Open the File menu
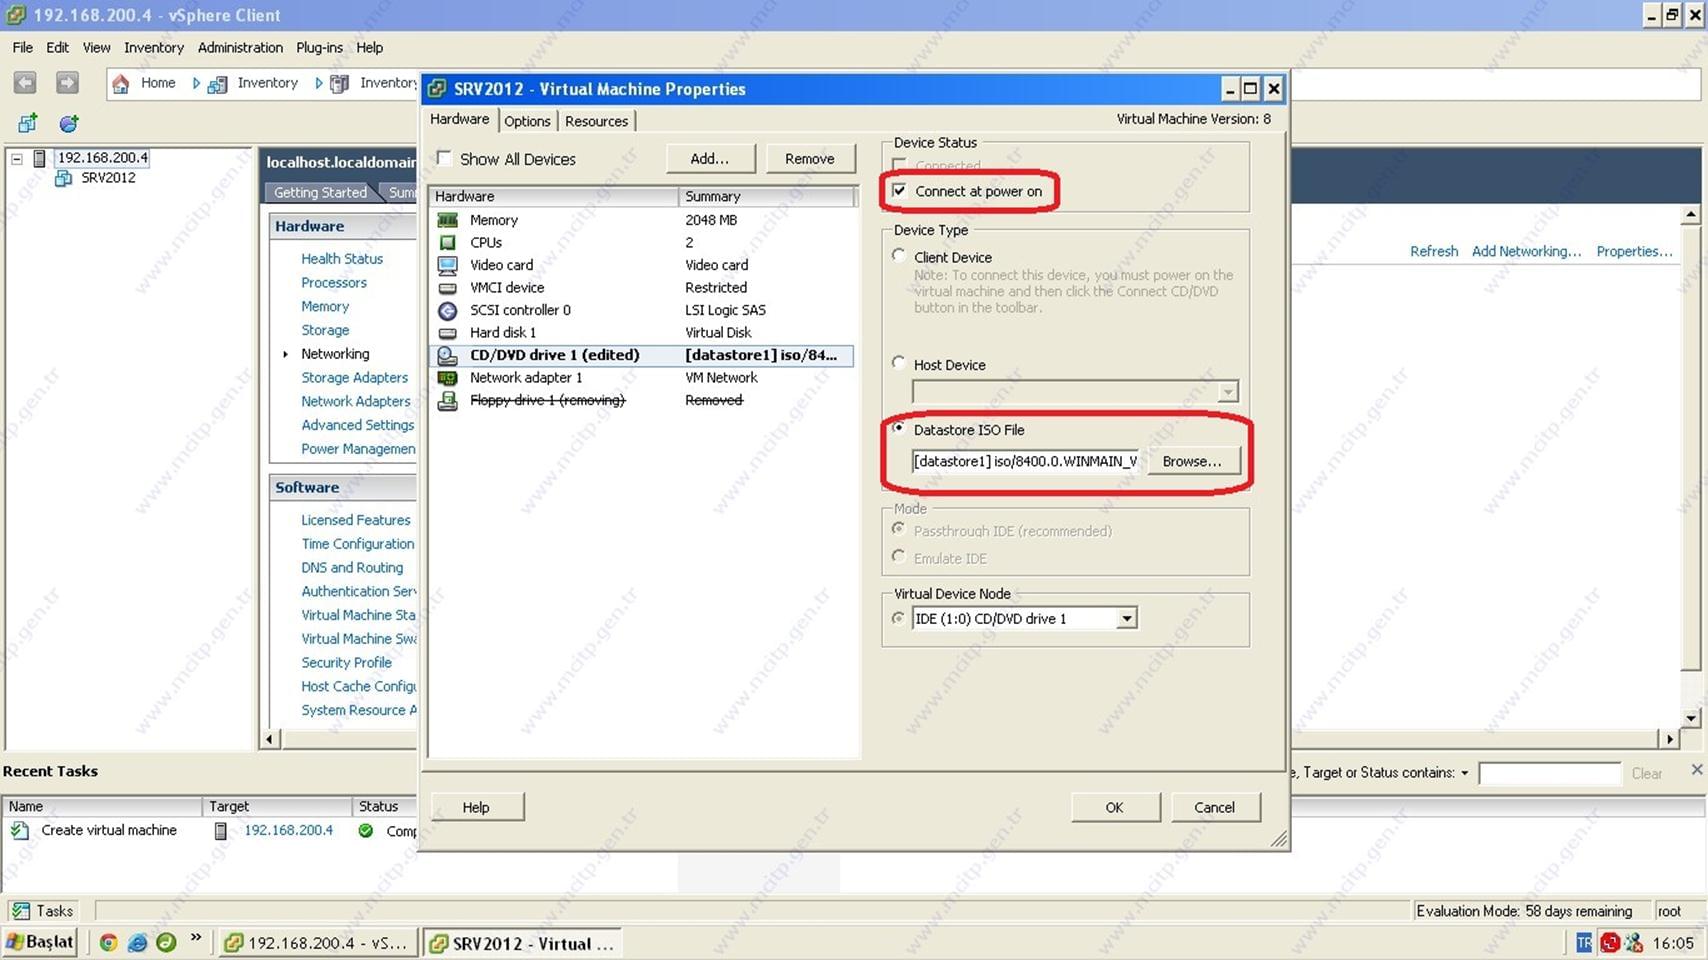 tap(22, 47)
